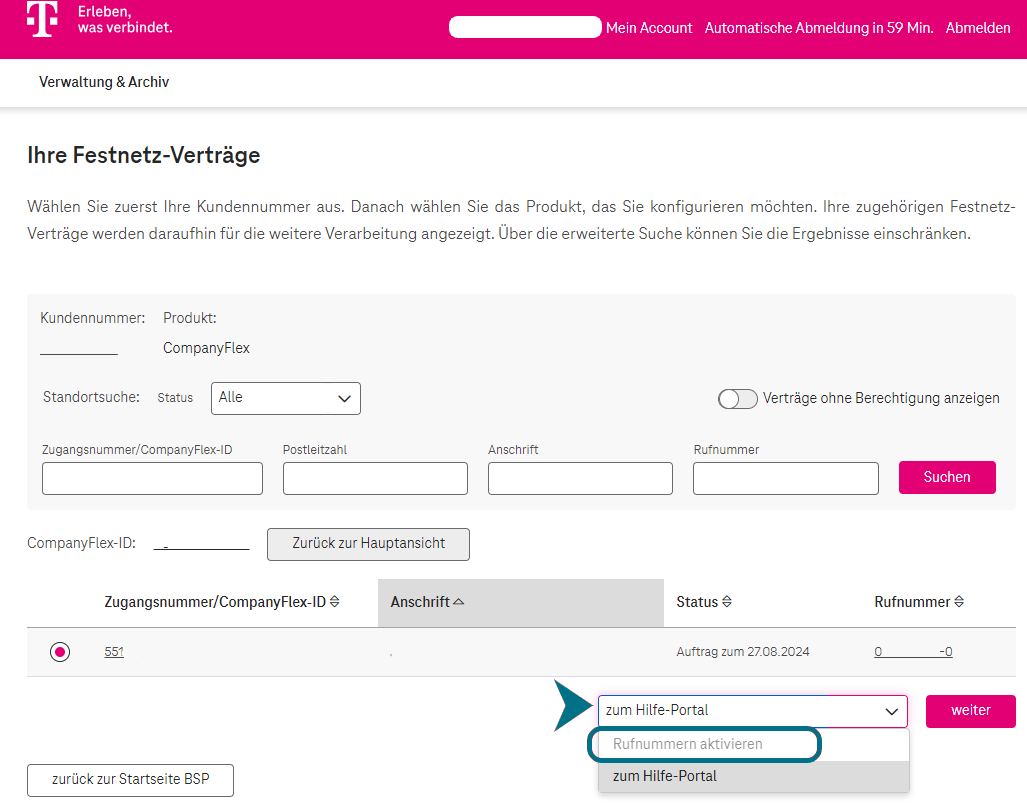Click the Kundennummer value under Kundennummer label

tap(79, 348)
